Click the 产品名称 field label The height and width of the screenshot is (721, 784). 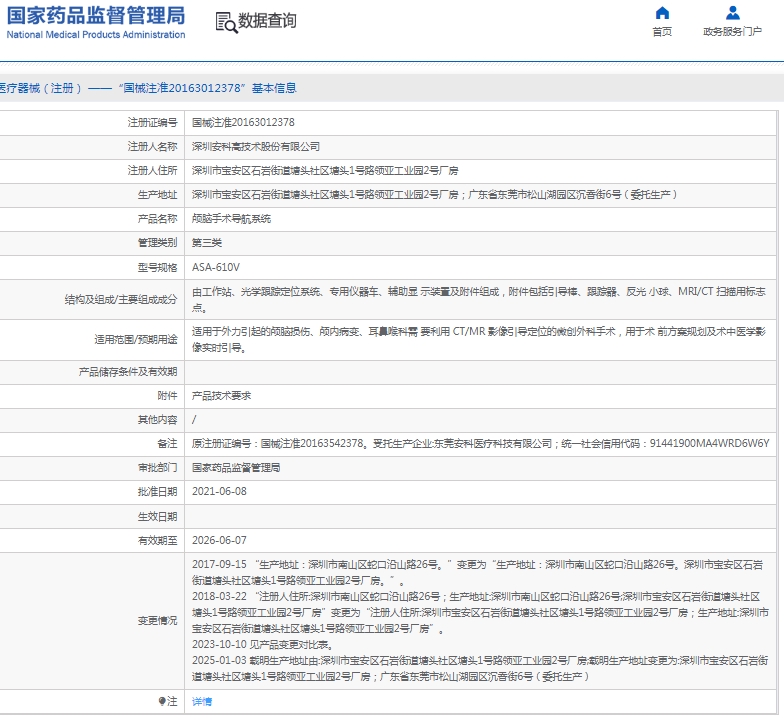158,218
